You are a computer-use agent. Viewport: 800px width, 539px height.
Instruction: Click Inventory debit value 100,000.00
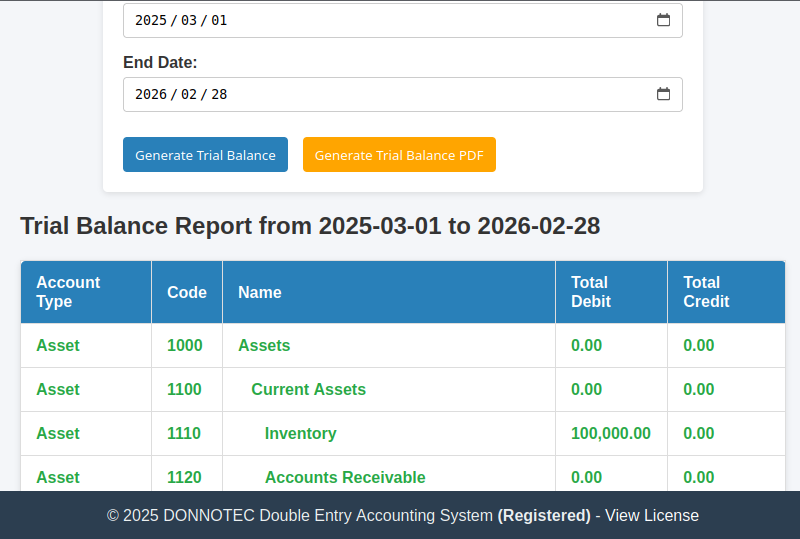pyautogui.click(x=611, y=433)
